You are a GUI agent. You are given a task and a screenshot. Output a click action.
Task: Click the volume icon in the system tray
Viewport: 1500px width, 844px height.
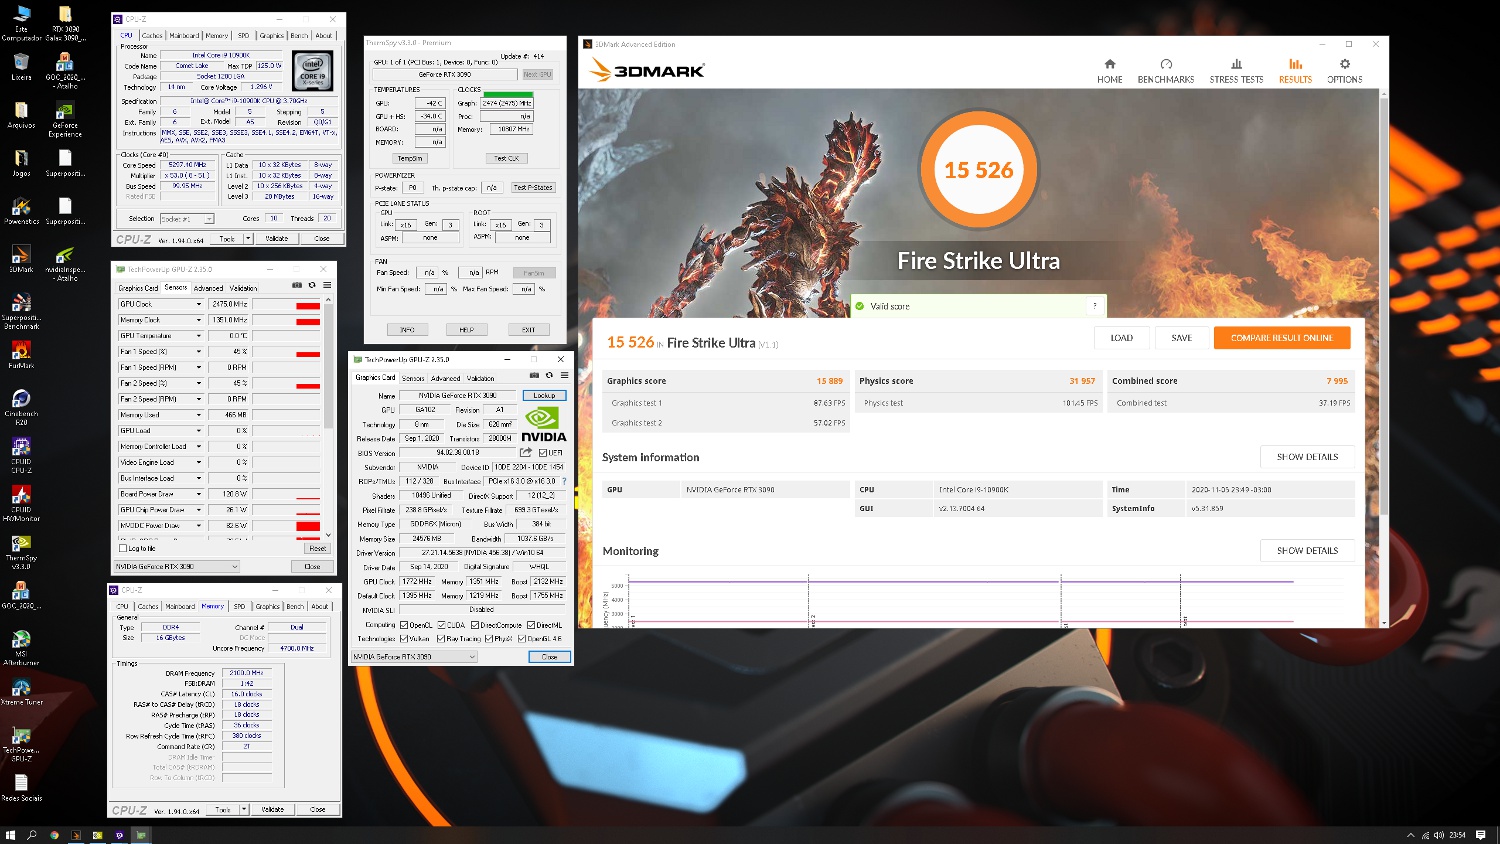coord(1438,835)
